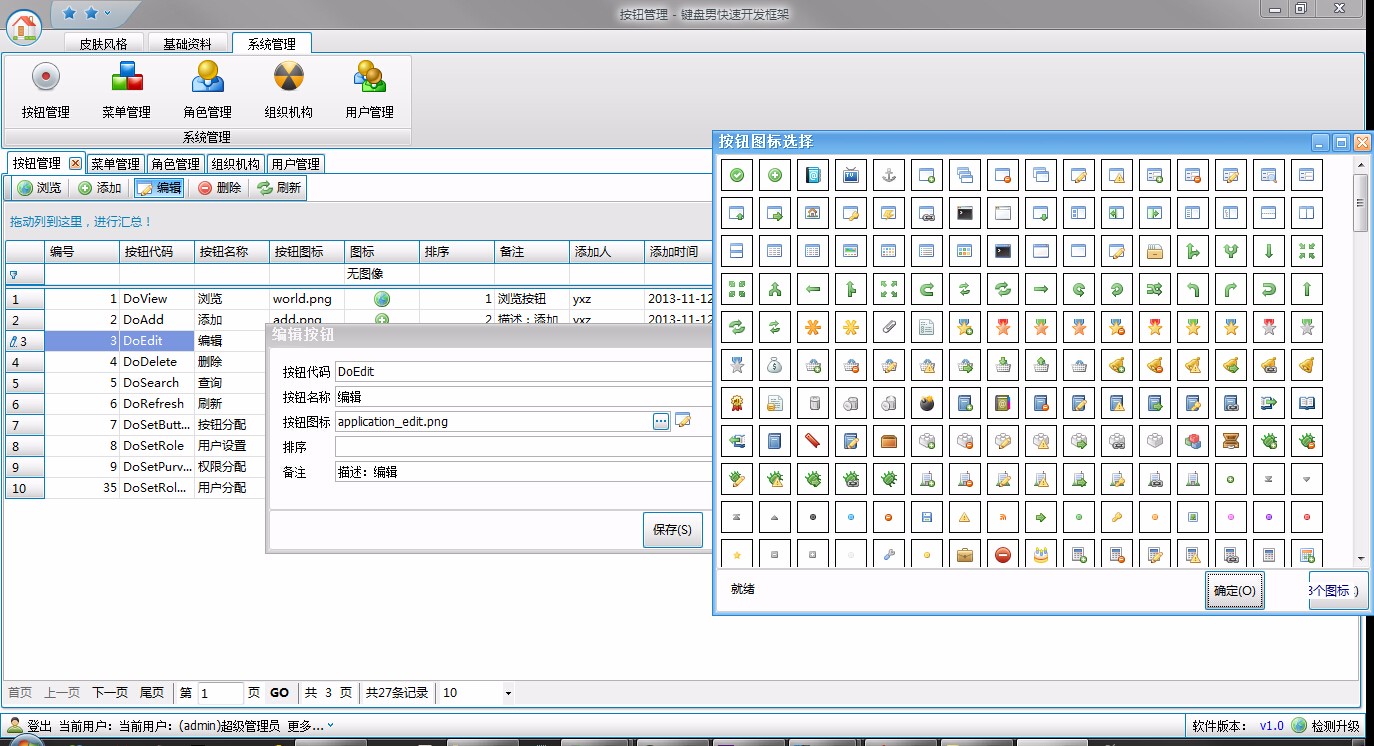Image resolution: width=1374 pixels, height=746 pixels.
Task: Click the 浏览 toolbar icon
Action: [x=38, y=188]
